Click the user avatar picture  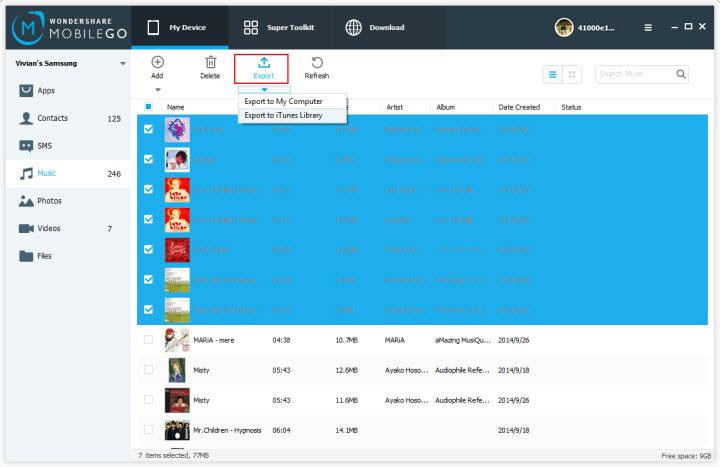[x=564, y=28]
